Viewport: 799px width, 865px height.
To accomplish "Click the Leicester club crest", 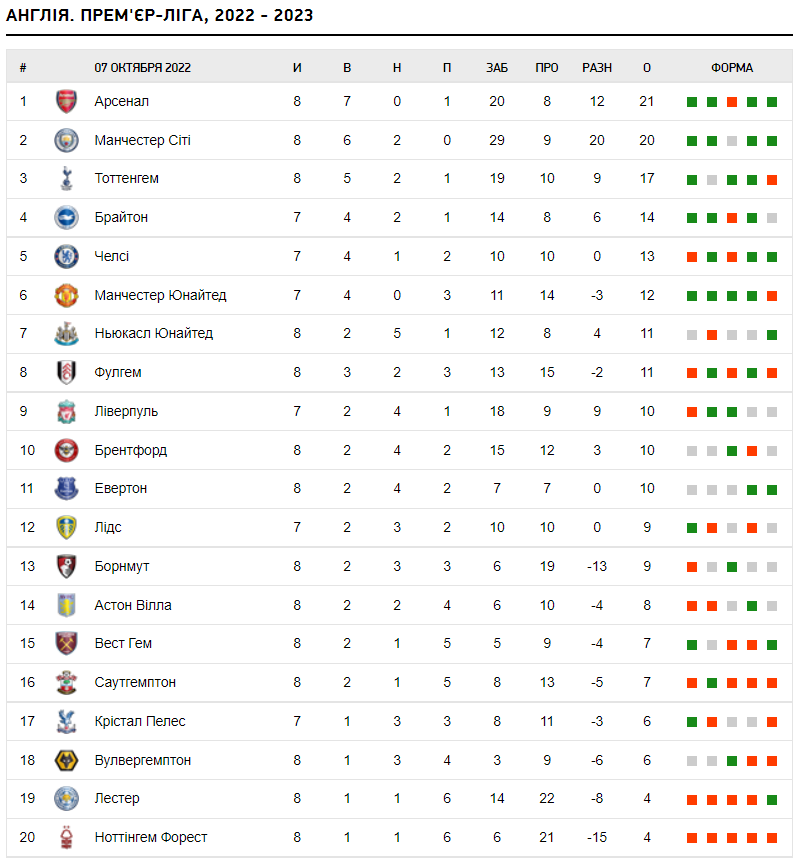I will coord(66,799).
